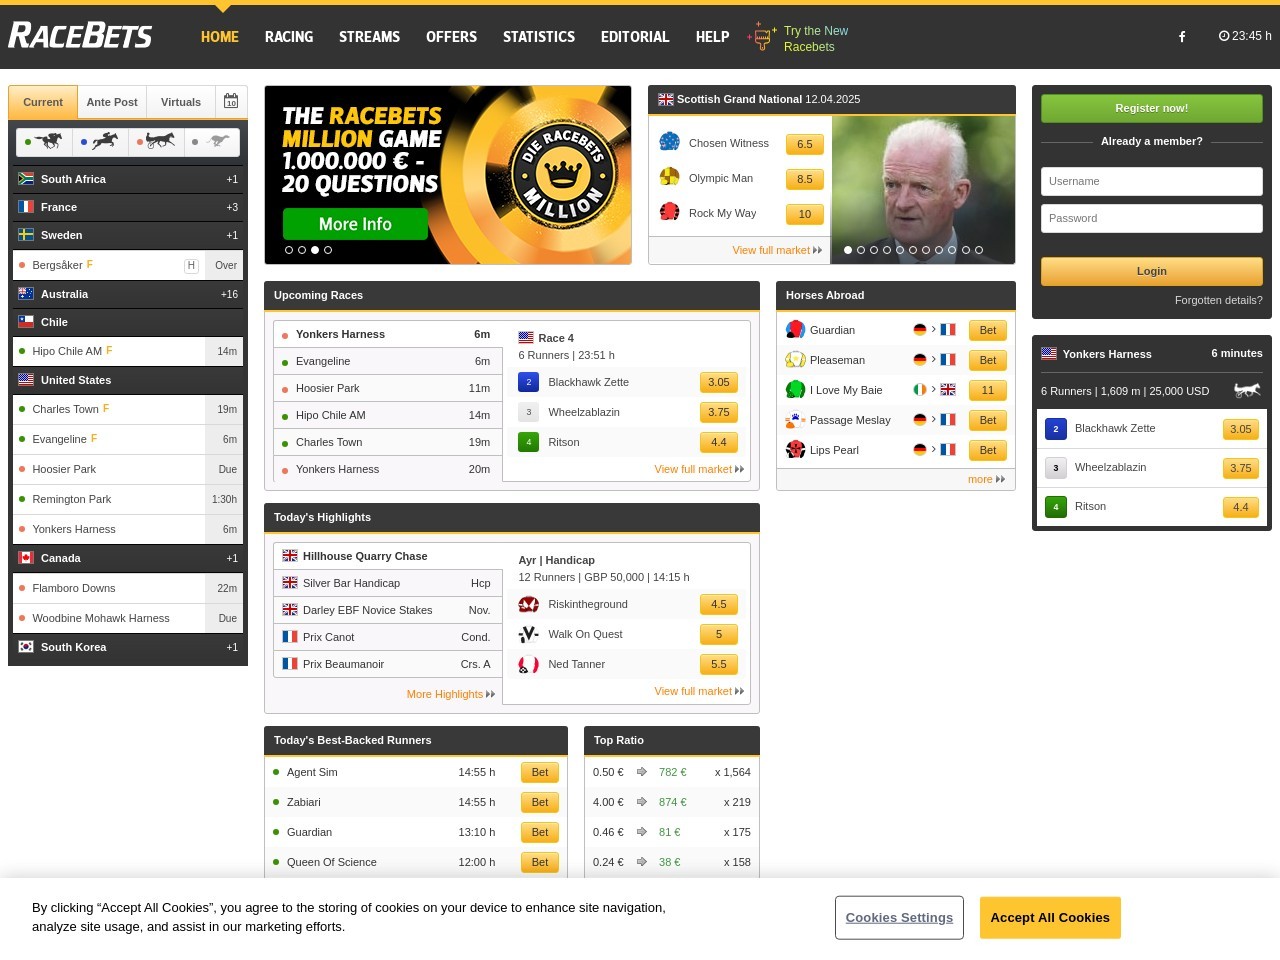Collapse Sweden country group
The height and width of the screenshot is (960, 1280).
(128, 235)
